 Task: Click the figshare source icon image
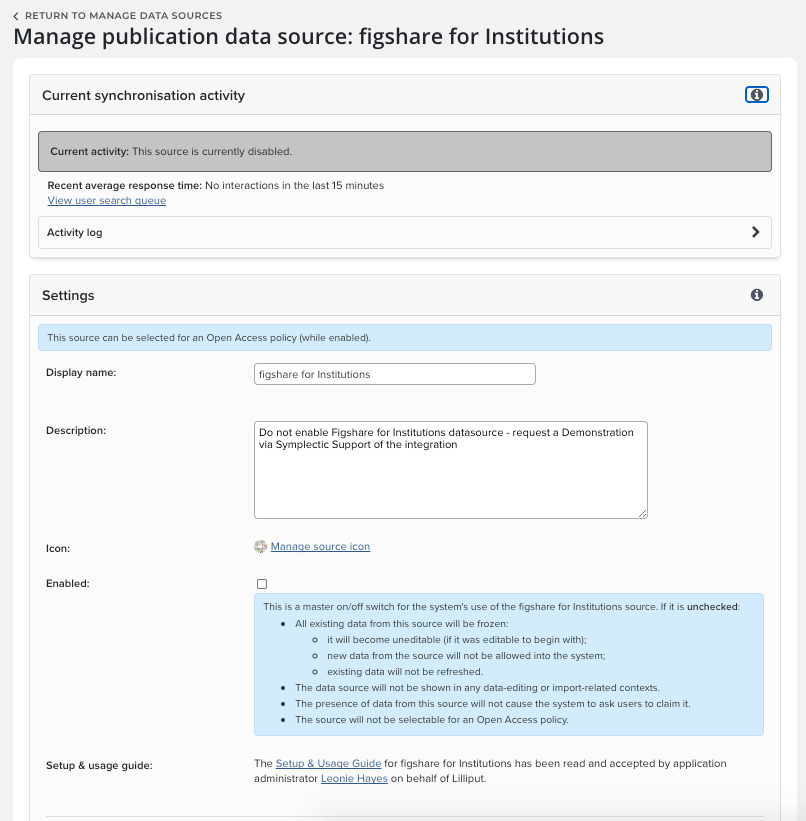pyautogui.click(x=261, y=546)
